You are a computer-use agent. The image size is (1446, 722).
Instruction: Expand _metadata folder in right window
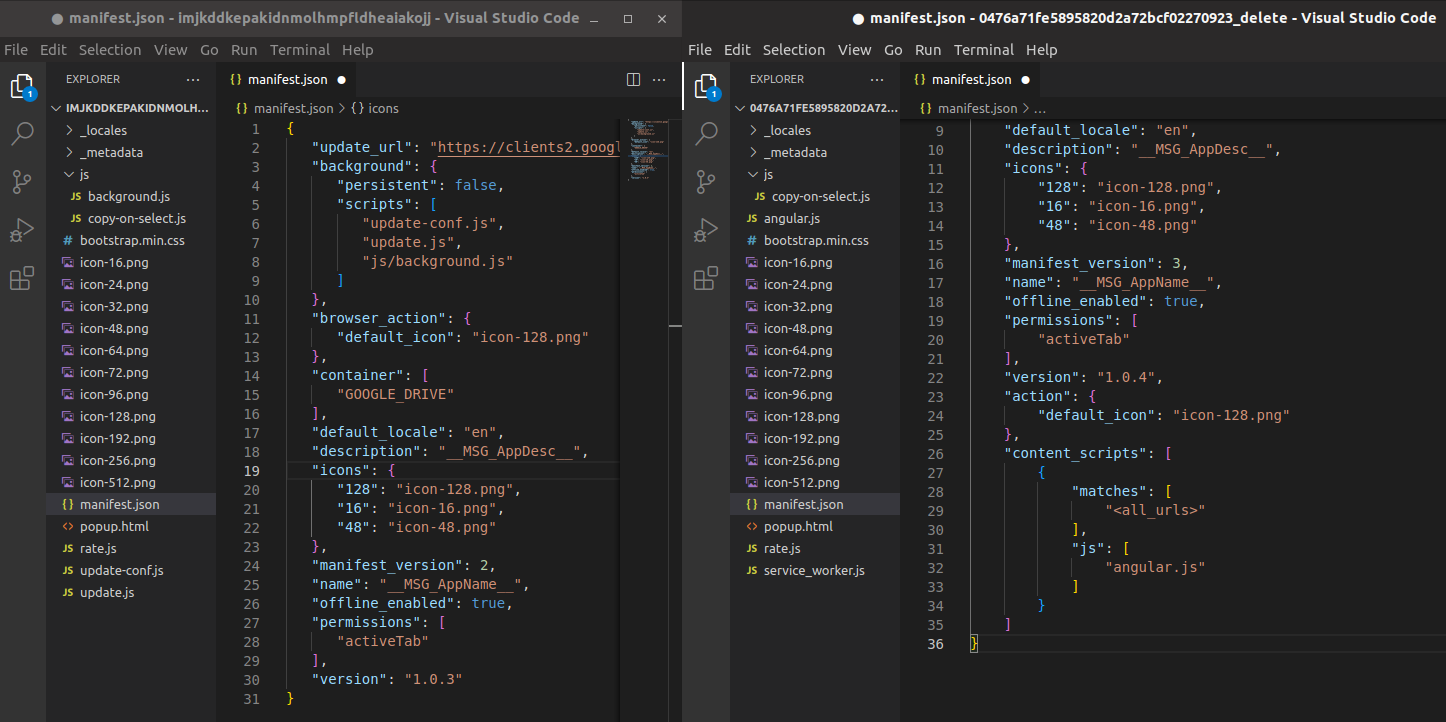(x=815, y=152)
